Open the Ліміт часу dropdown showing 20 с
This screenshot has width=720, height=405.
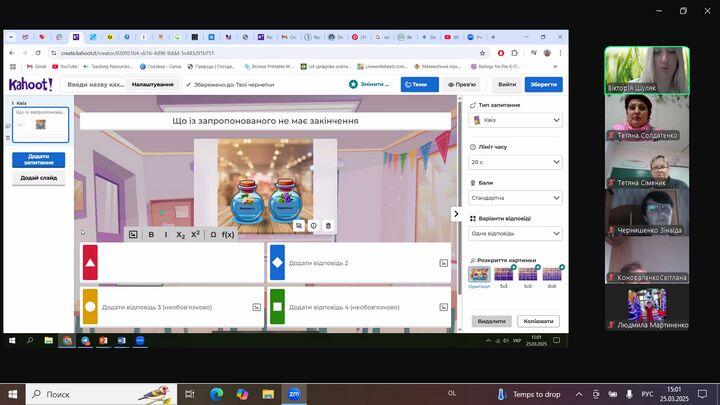515,162
